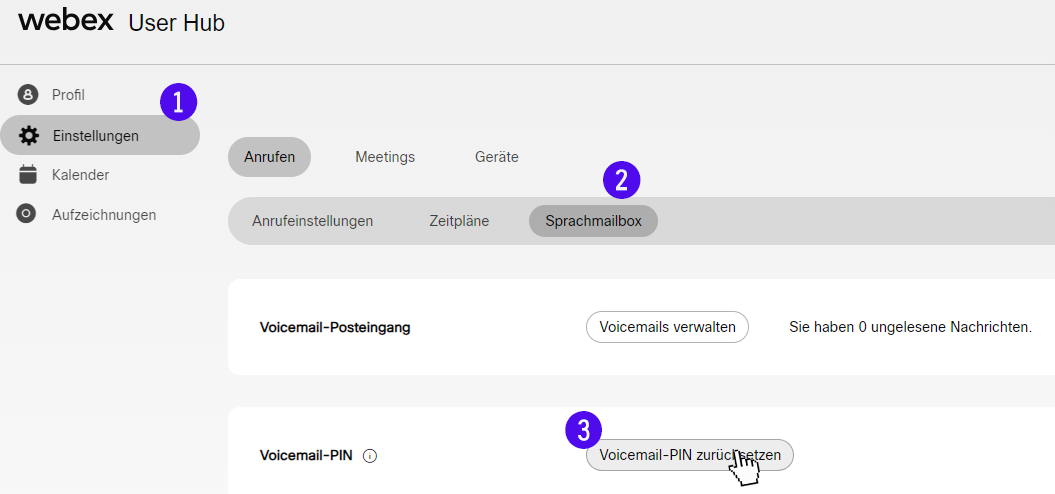Switch to the Anrufen tab
Screen dimensions: 1055x494
click(x=269, y=157)
